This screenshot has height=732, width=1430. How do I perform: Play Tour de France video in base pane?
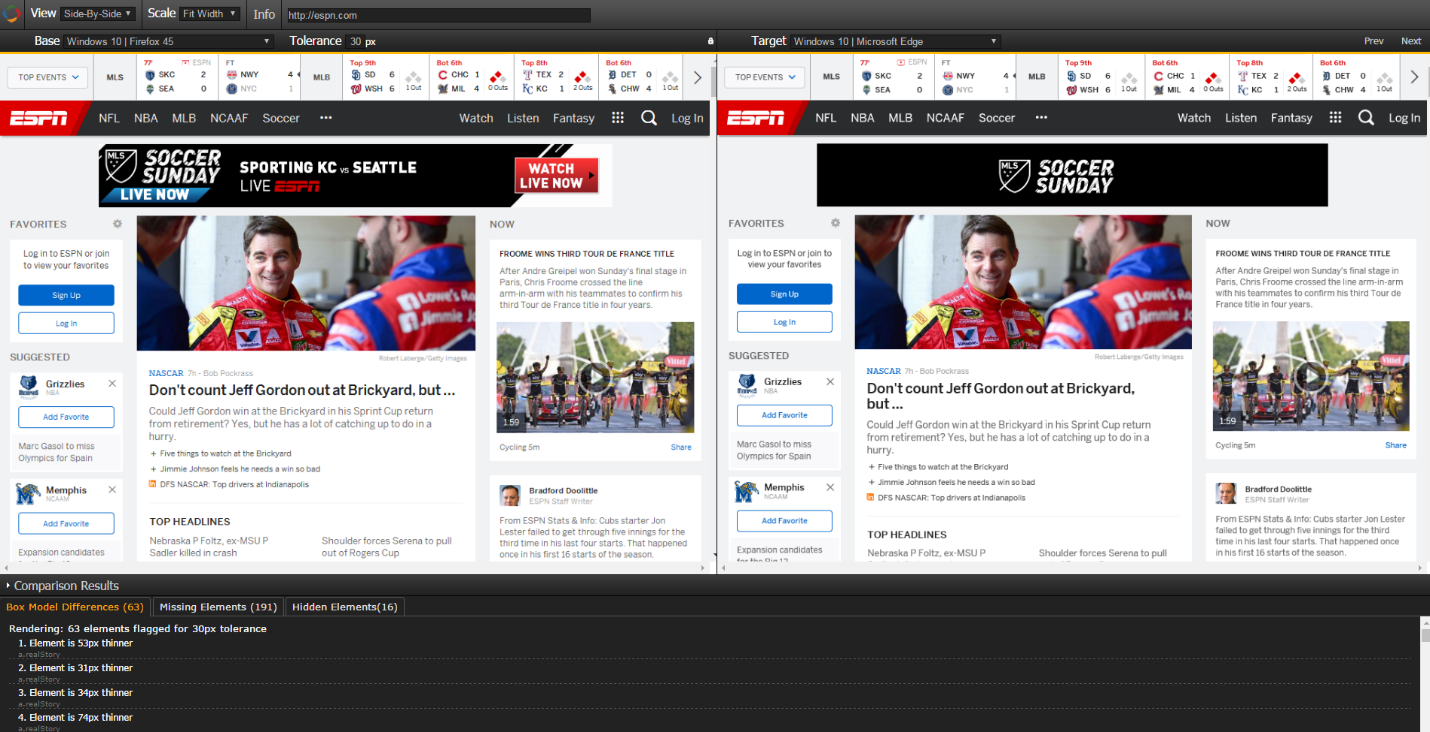click(x=595, y=377)
